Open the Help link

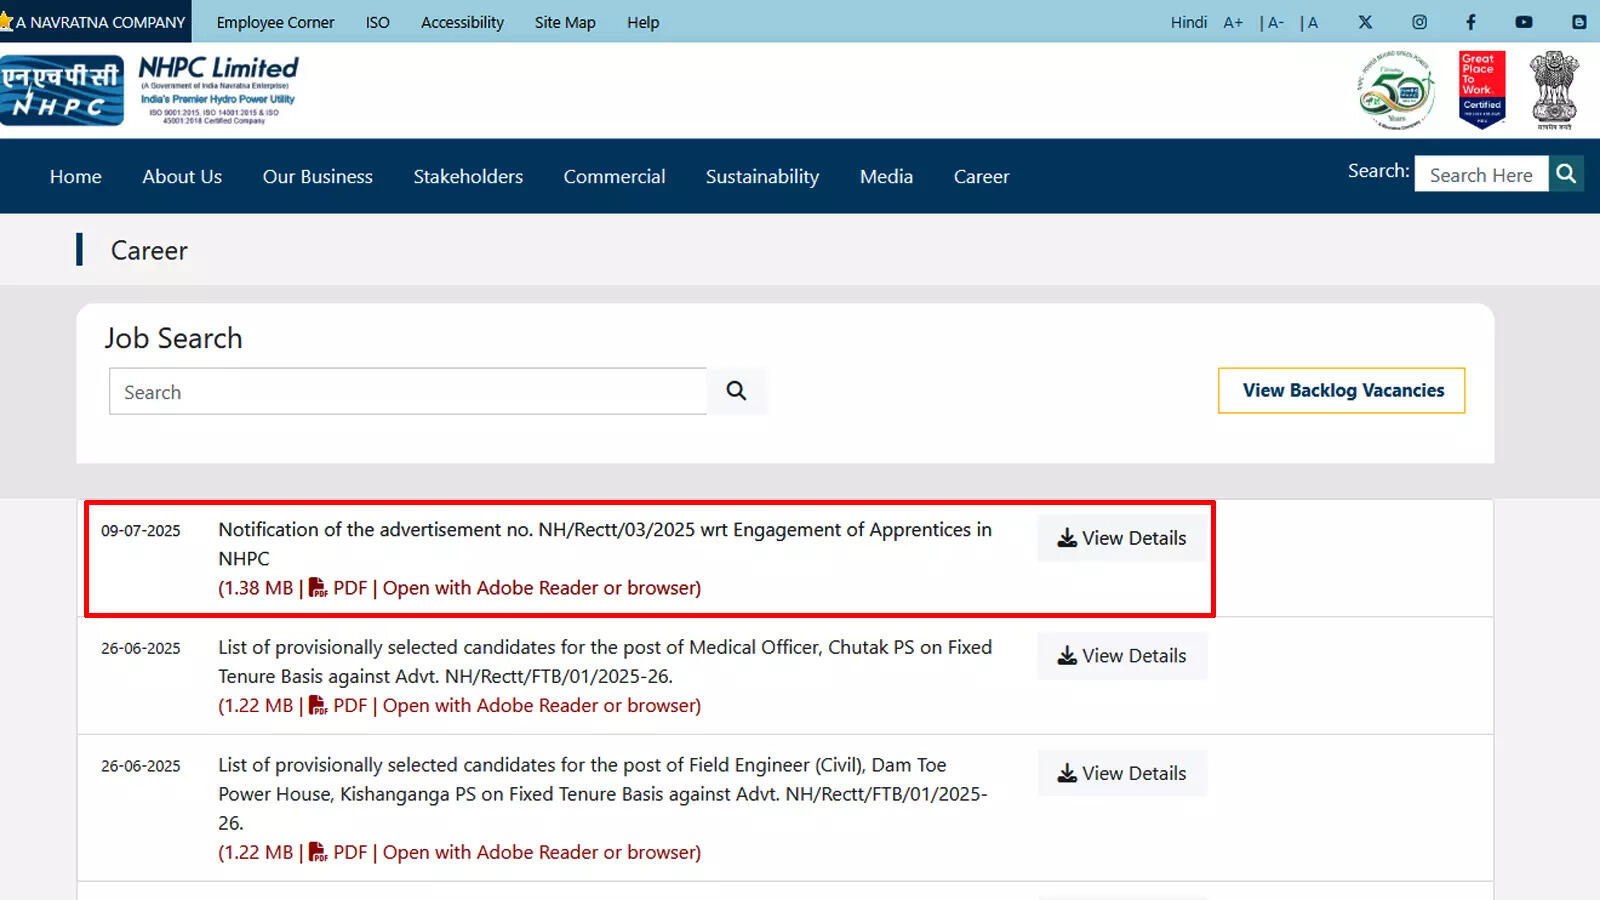point(643,22)
